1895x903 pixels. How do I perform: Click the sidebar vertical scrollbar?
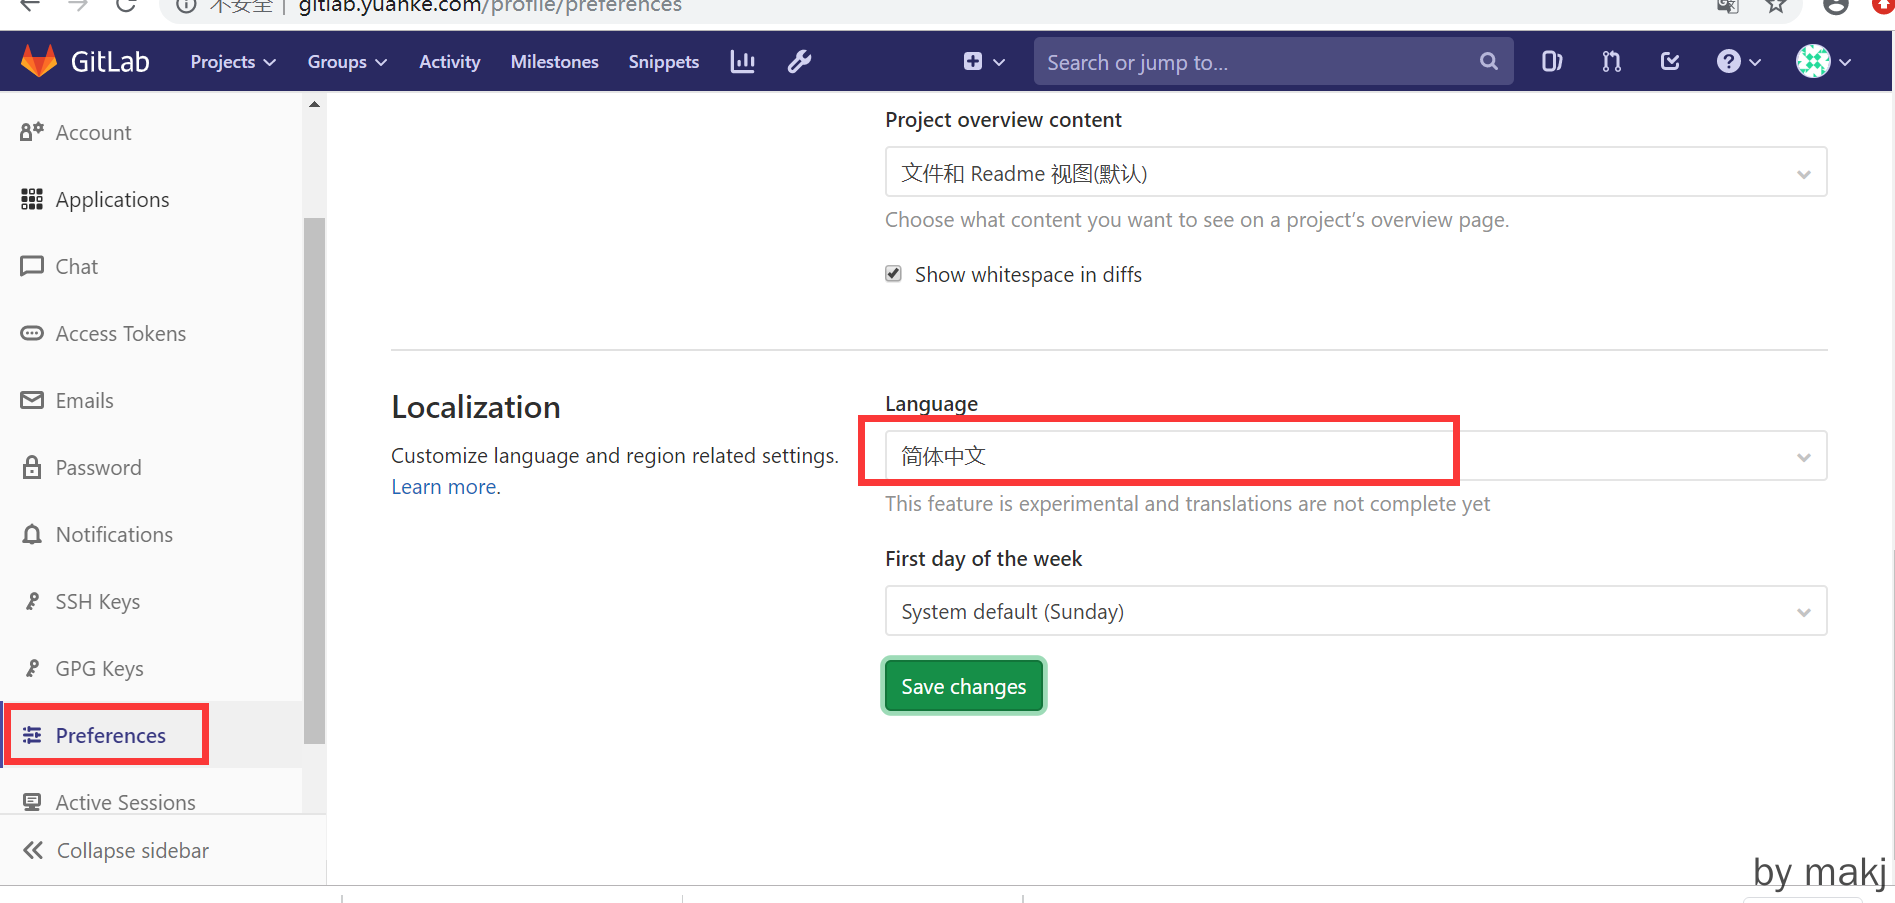pyautogui.click(x=314, y=480)
